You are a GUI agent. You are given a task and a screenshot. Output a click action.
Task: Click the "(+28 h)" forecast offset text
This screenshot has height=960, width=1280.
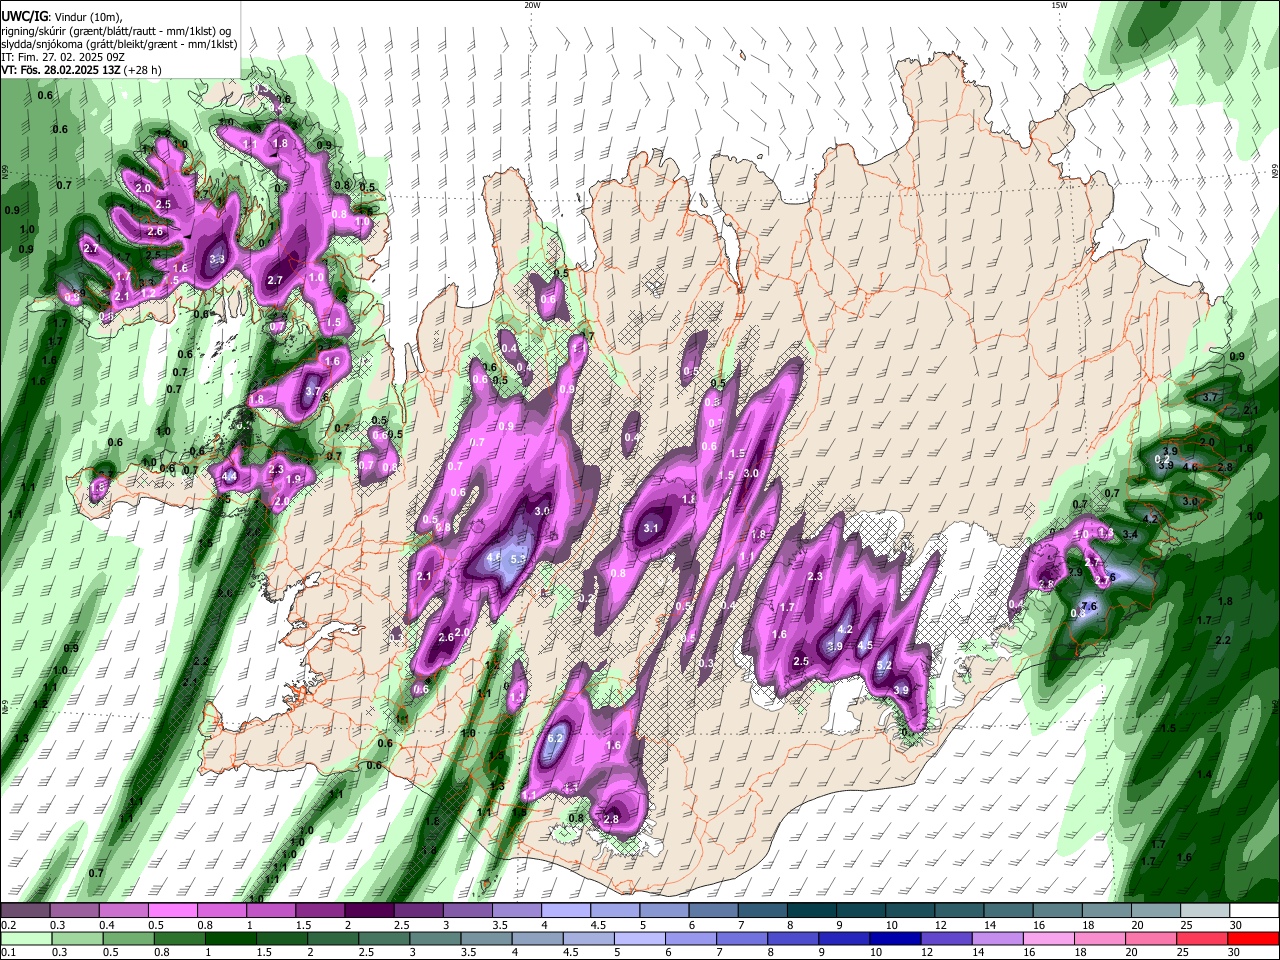click(x=143, y=70)
